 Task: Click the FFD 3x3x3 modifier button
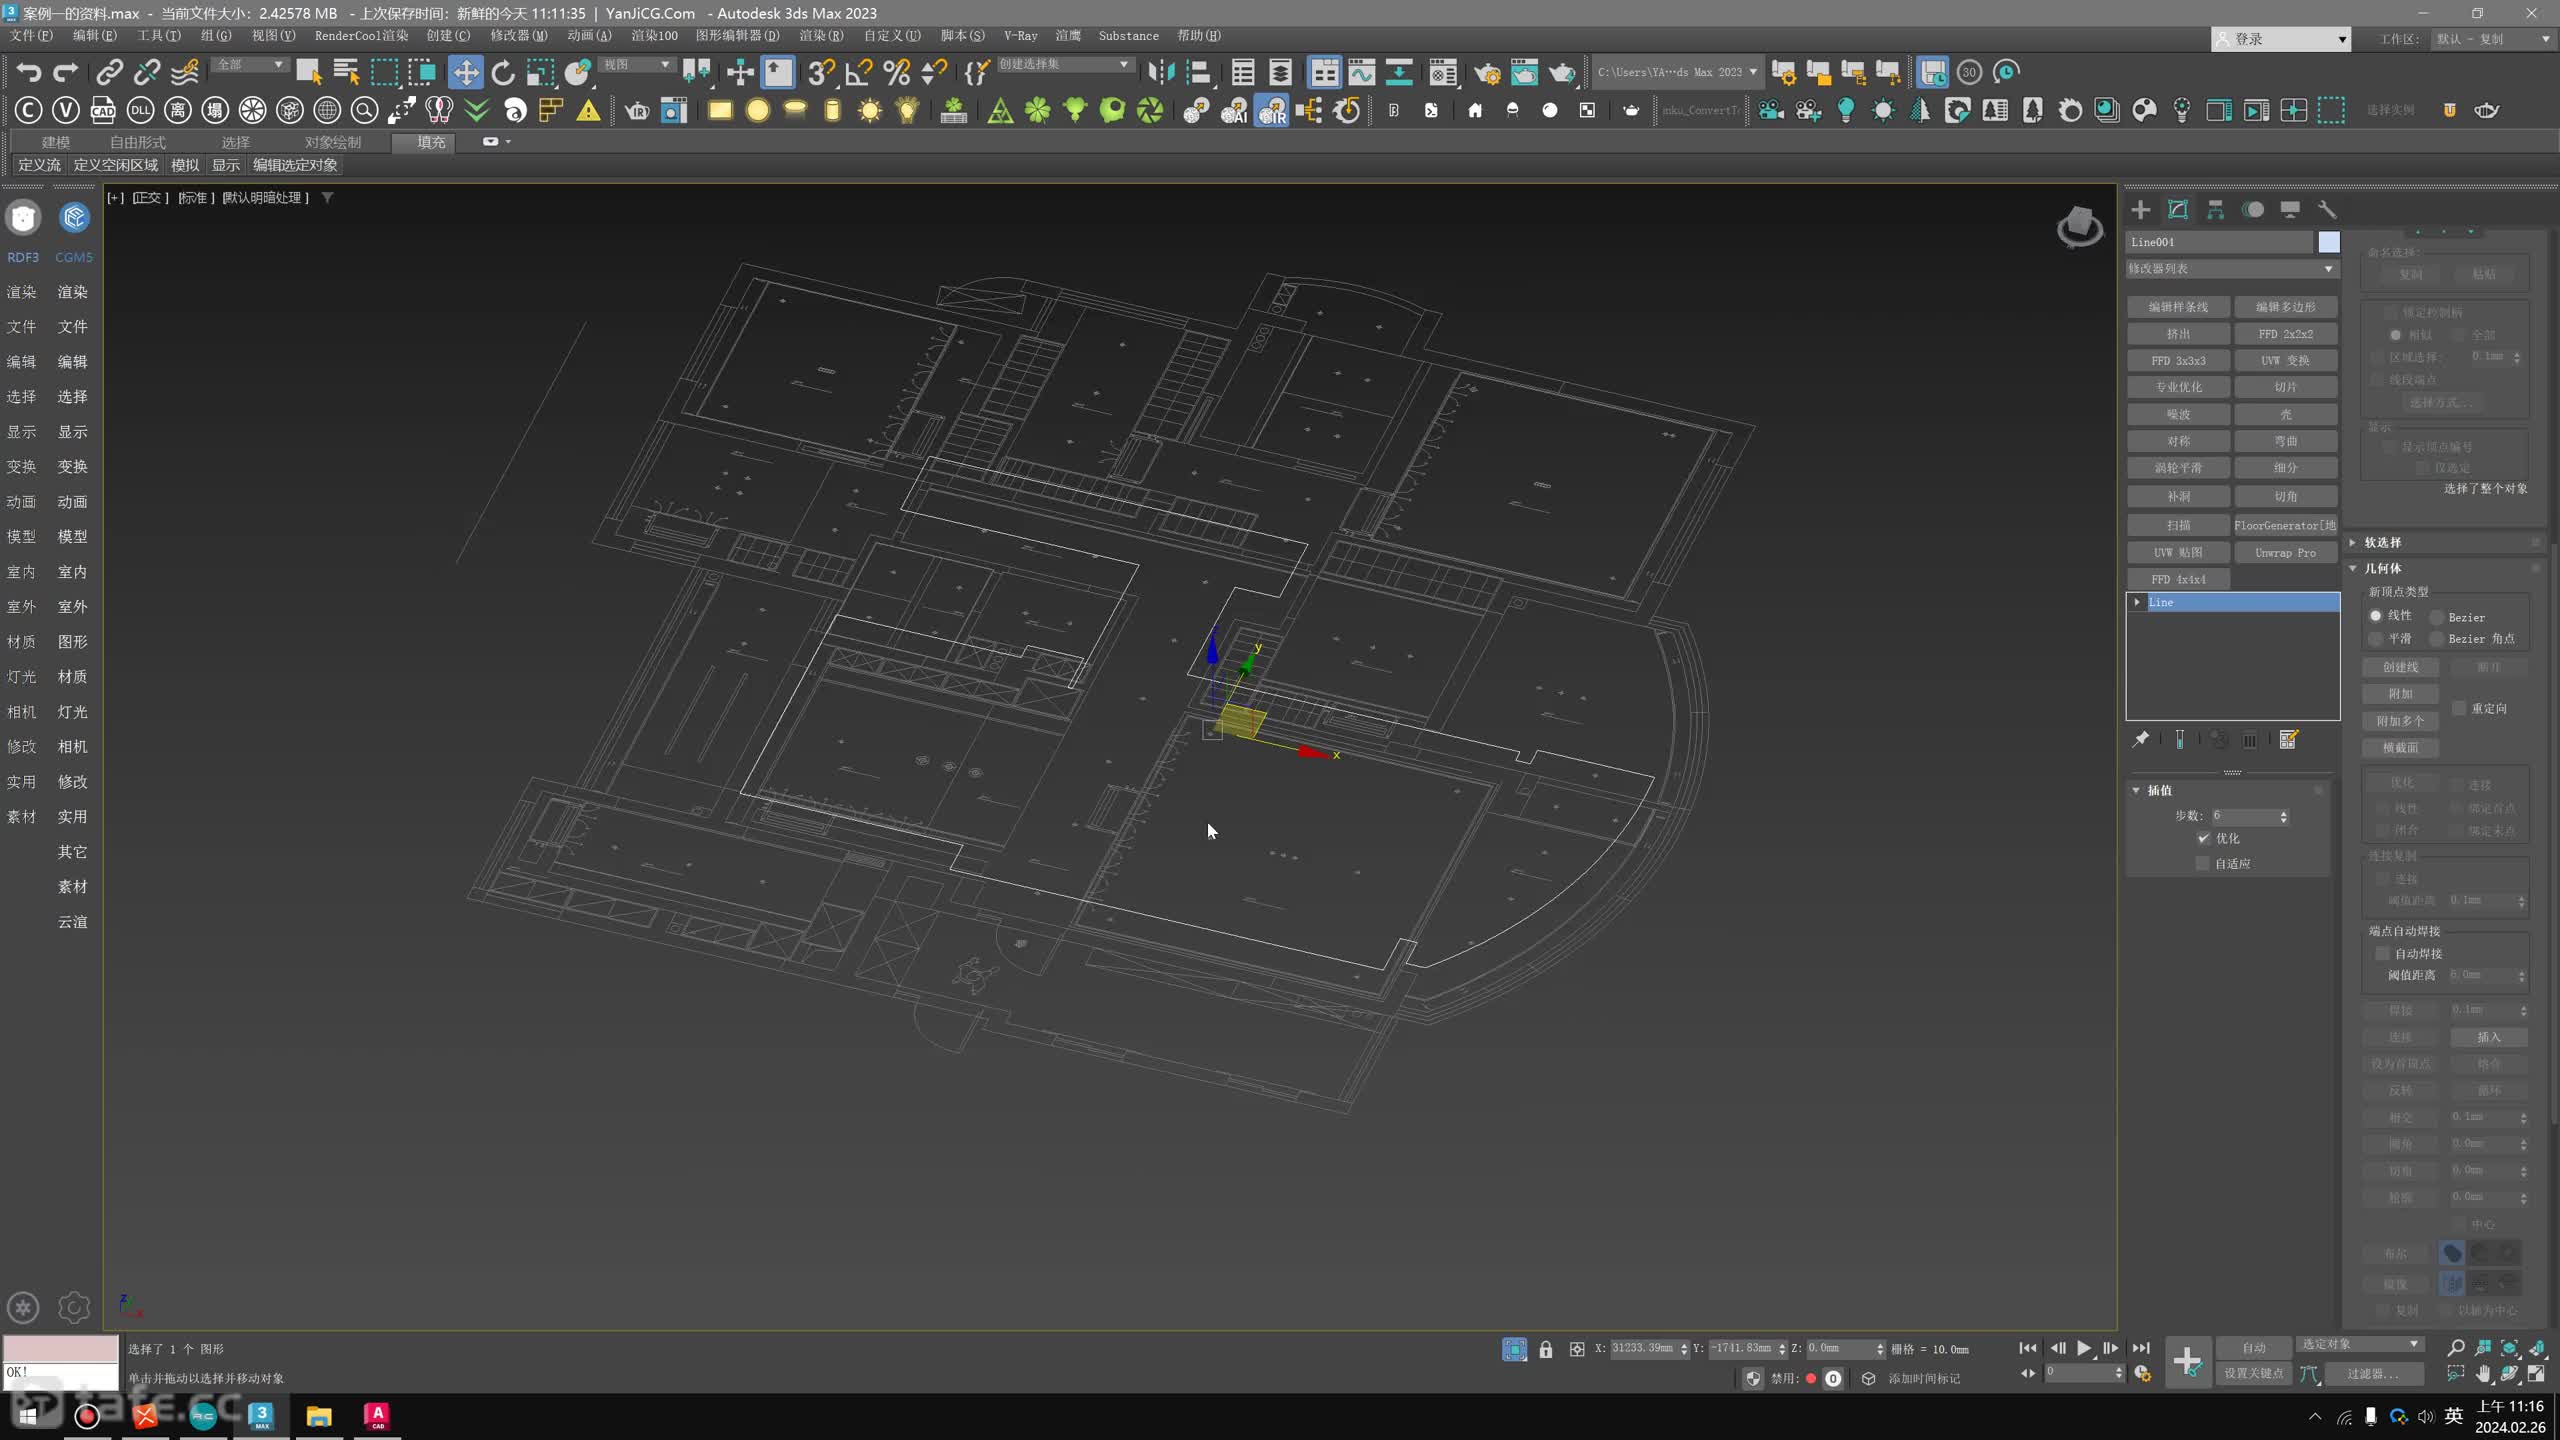click(x=2178, y=361)
